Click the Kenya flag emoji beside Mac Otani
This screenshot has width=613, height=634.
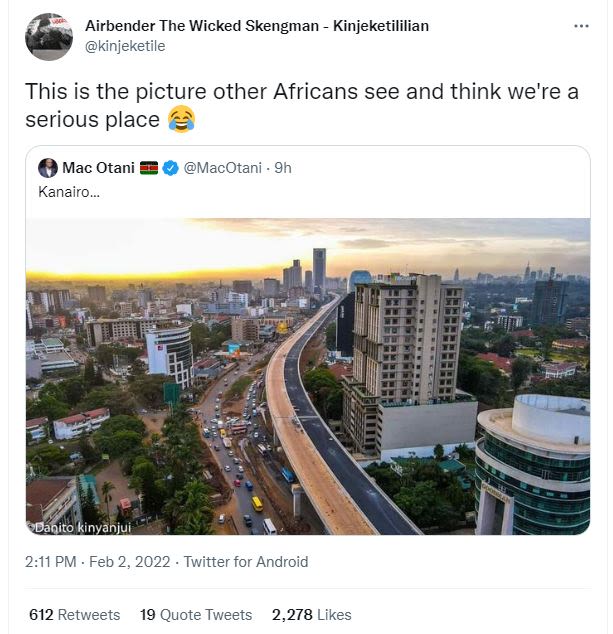point(149,168)
